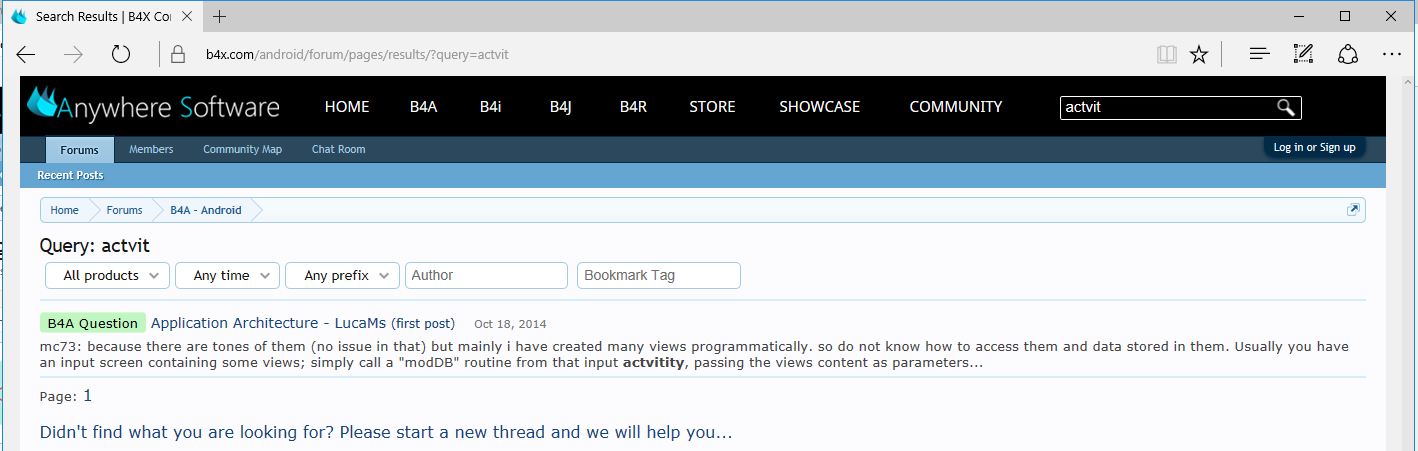Open reading view book icon
This screenshot has height=451, width=1418.
[x=1167, y=54]
